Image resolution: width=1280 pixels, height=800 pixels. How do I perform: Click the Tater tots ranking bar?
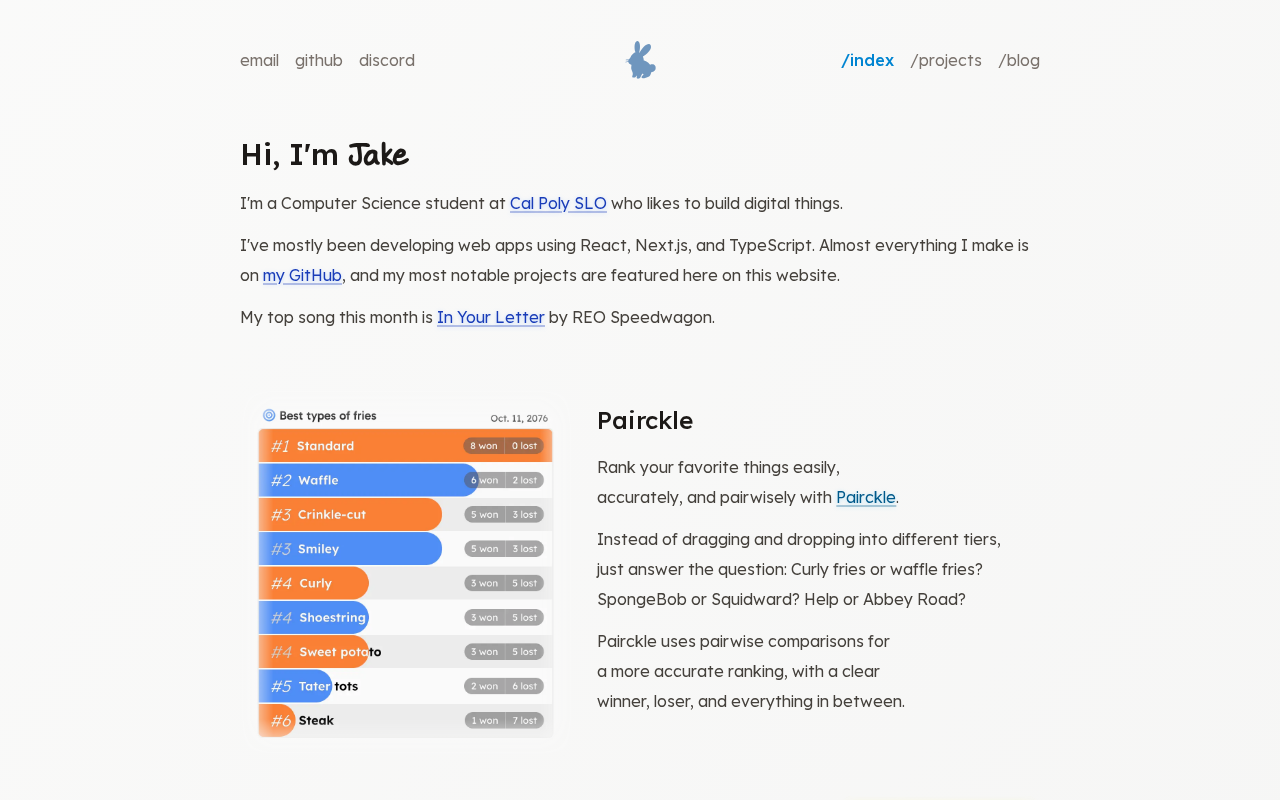[x=296, y=686]
